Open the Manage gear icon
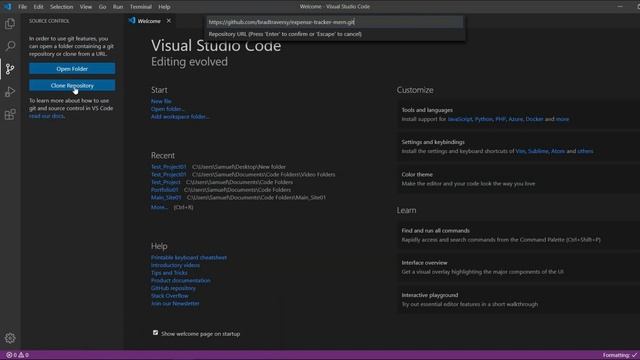This screenshot has height=360, width=640. (10, 338)
